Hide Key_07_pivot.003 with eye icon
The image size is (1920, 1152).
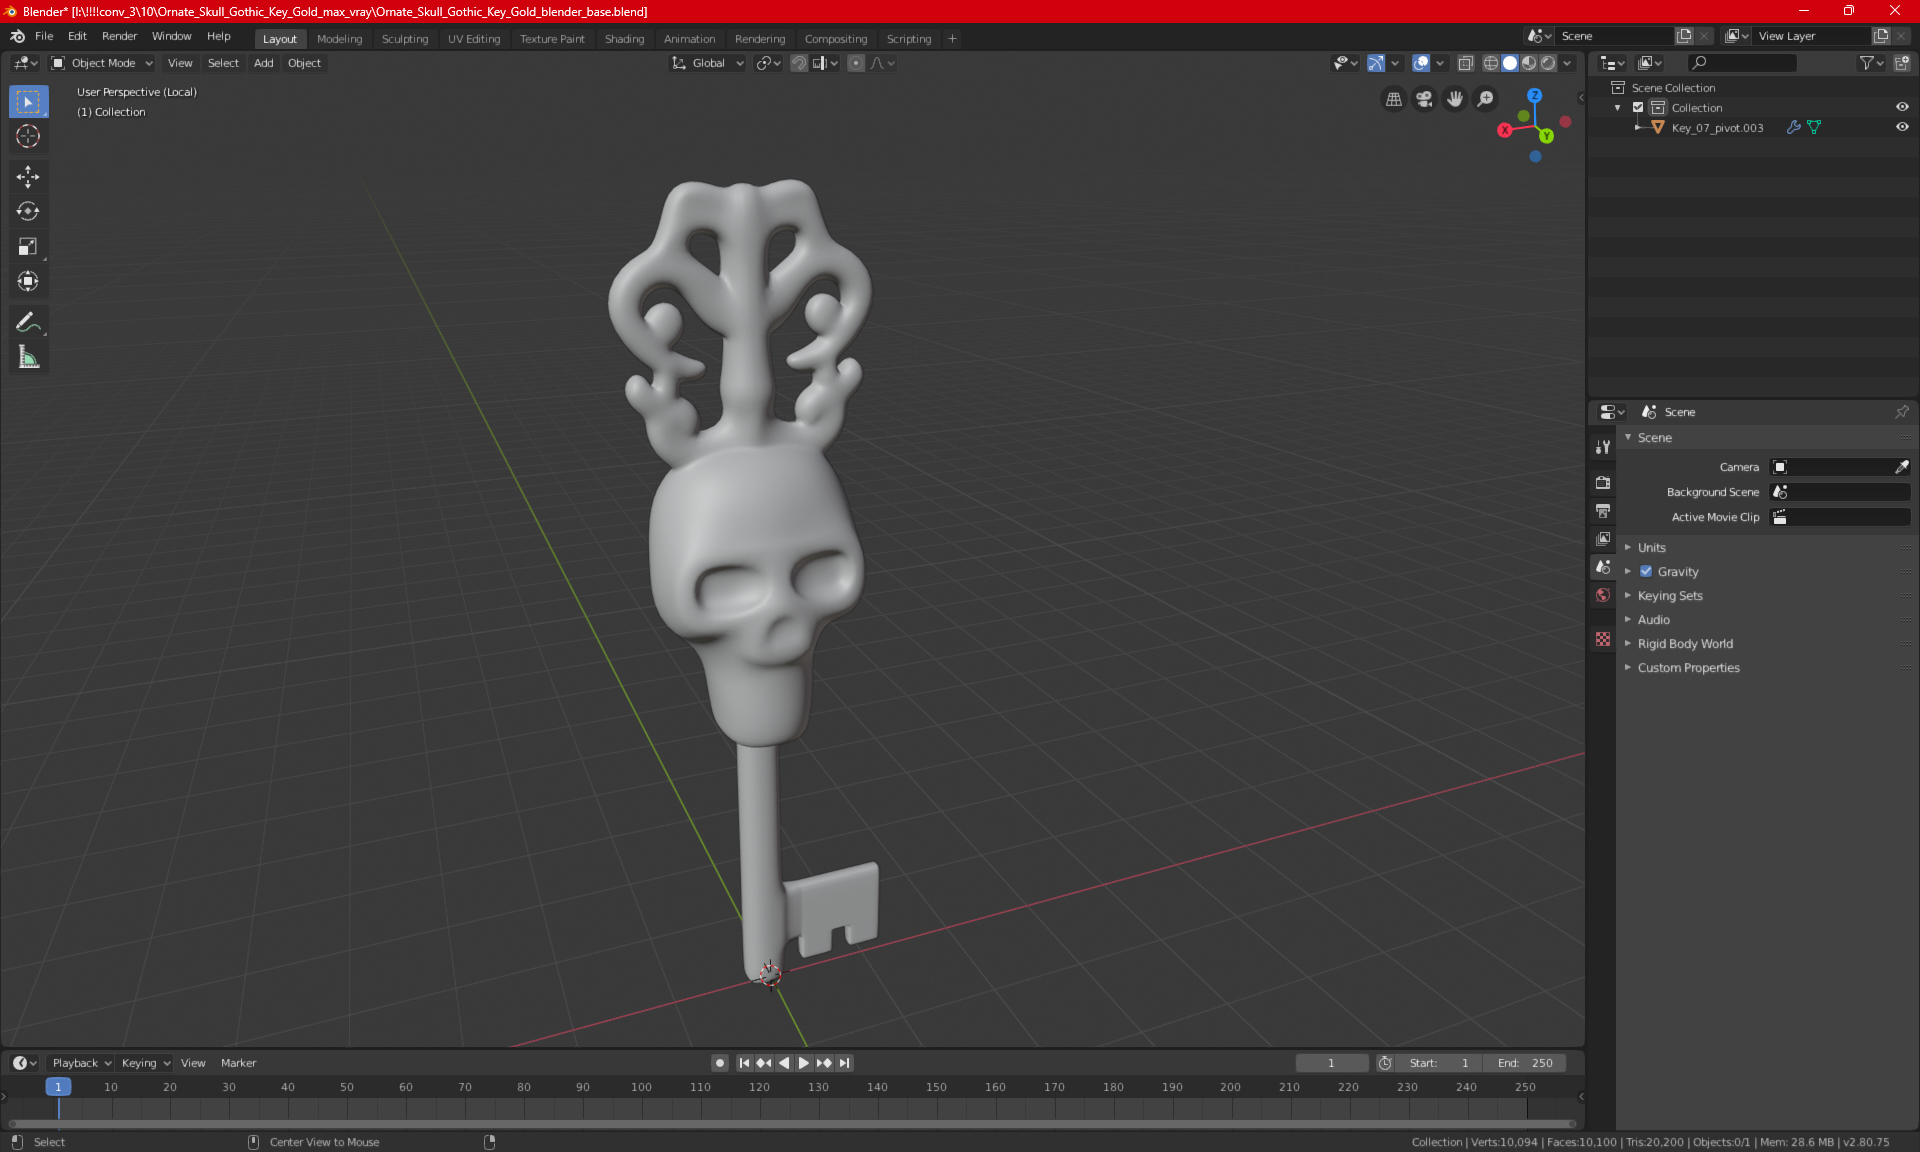(1902, 127)
